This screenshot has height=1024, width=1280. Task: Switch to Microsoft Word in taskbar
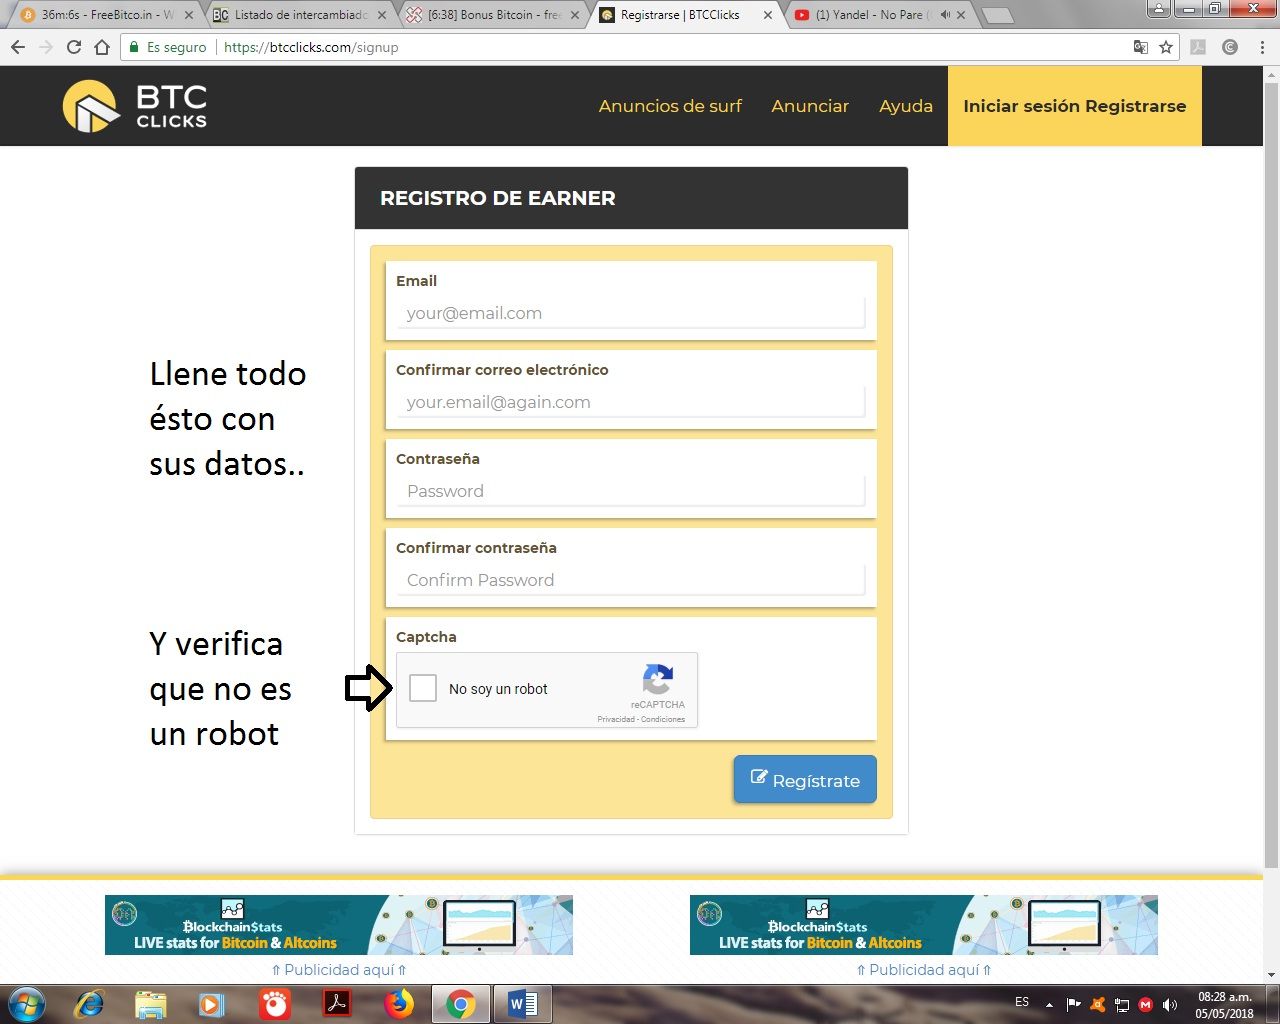pyautogui.click(x=522, y=1003)
